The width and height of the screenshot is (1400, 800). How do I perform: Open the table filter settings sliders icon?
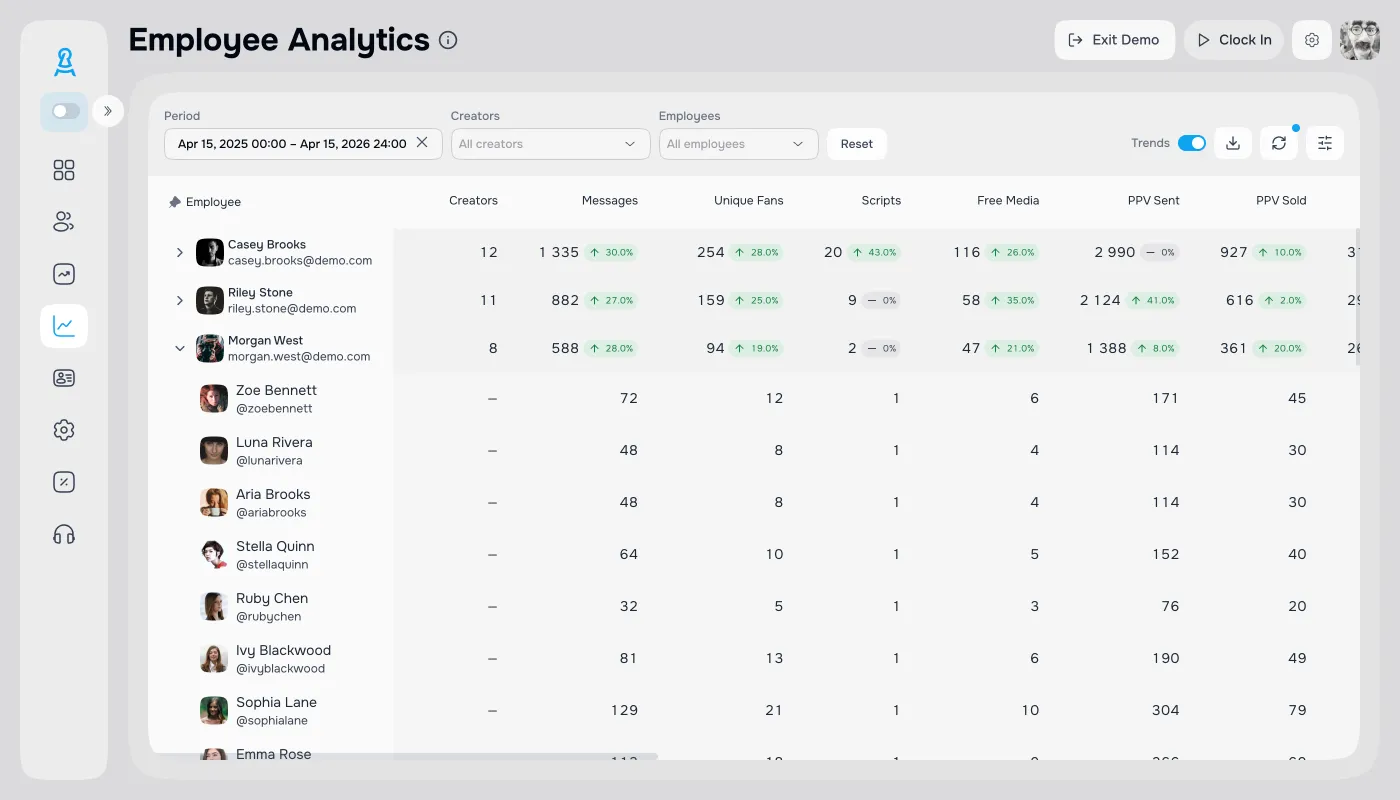point(1325,144)
